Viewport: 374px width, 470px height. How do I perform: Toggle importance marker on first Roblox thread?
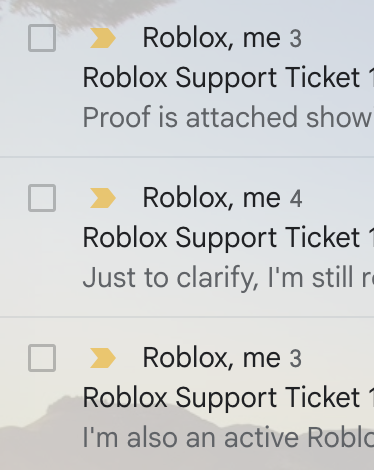click(x=103, y=38)
